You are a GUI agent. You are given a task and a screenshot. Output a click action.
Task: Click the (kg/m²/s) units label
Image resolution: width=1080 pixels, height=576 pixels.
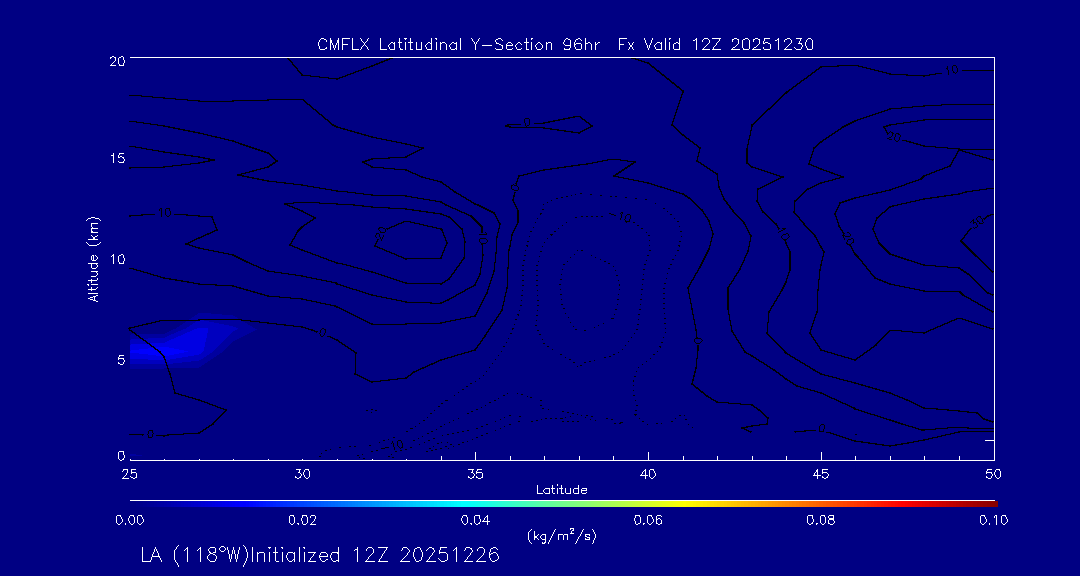point(561,535)
